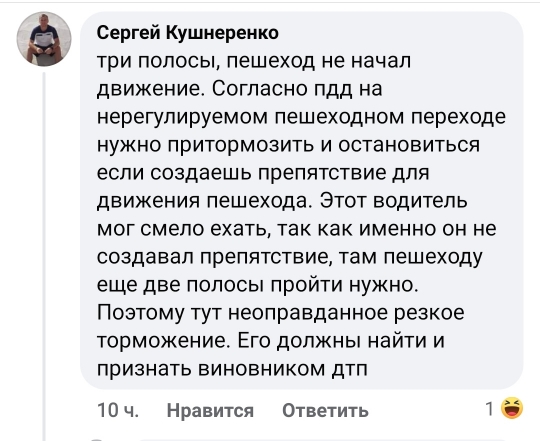Click the vertical reply thread line
The image size is (540, 441).
[x=44, y=256]
